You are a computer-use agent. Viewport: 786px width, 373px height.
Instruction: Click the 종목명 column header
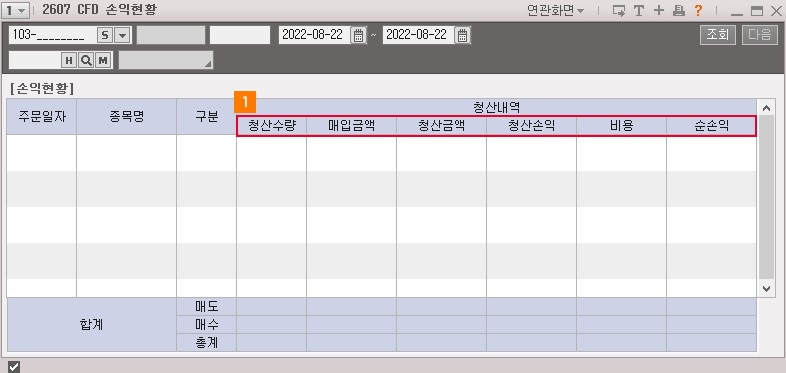click(x=126, y=117)
